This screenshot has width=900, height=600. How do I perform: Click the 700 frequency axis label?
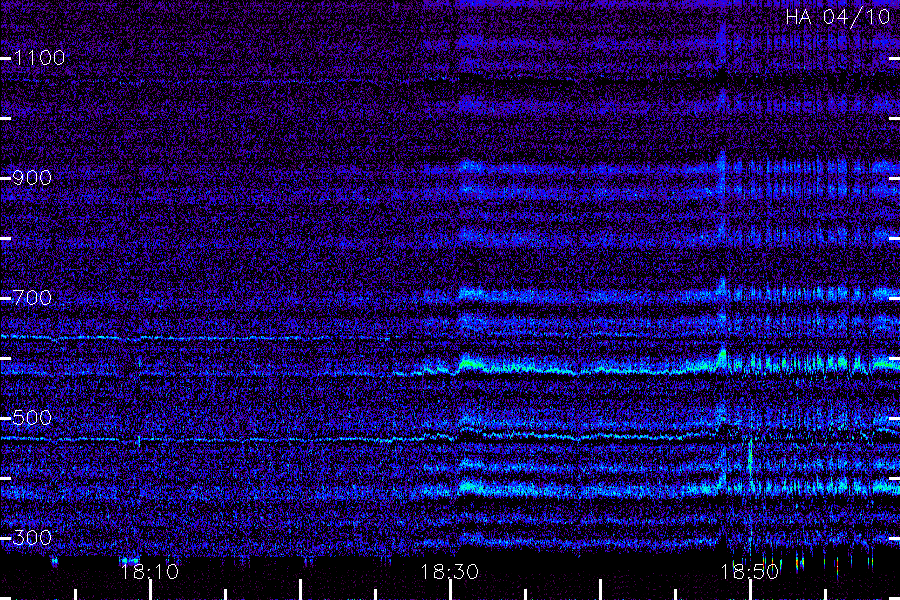(x=32, y=298)
